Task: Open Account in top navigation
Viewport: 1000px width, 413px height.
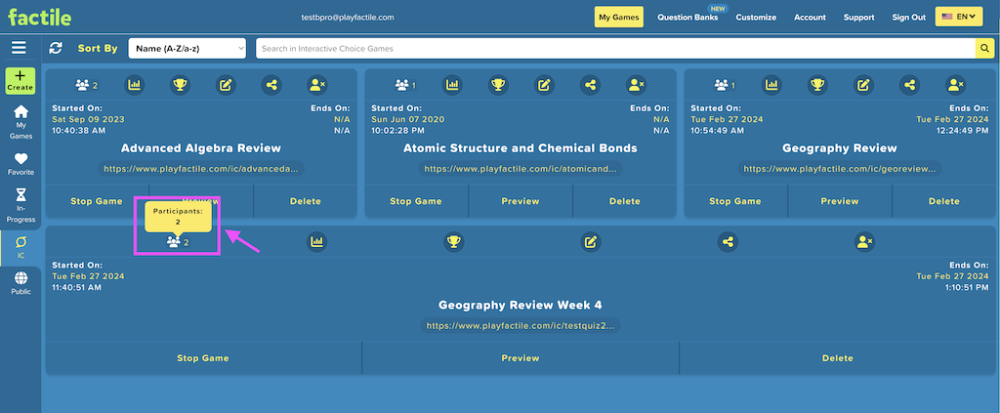Action: click(x=809, y=17)
